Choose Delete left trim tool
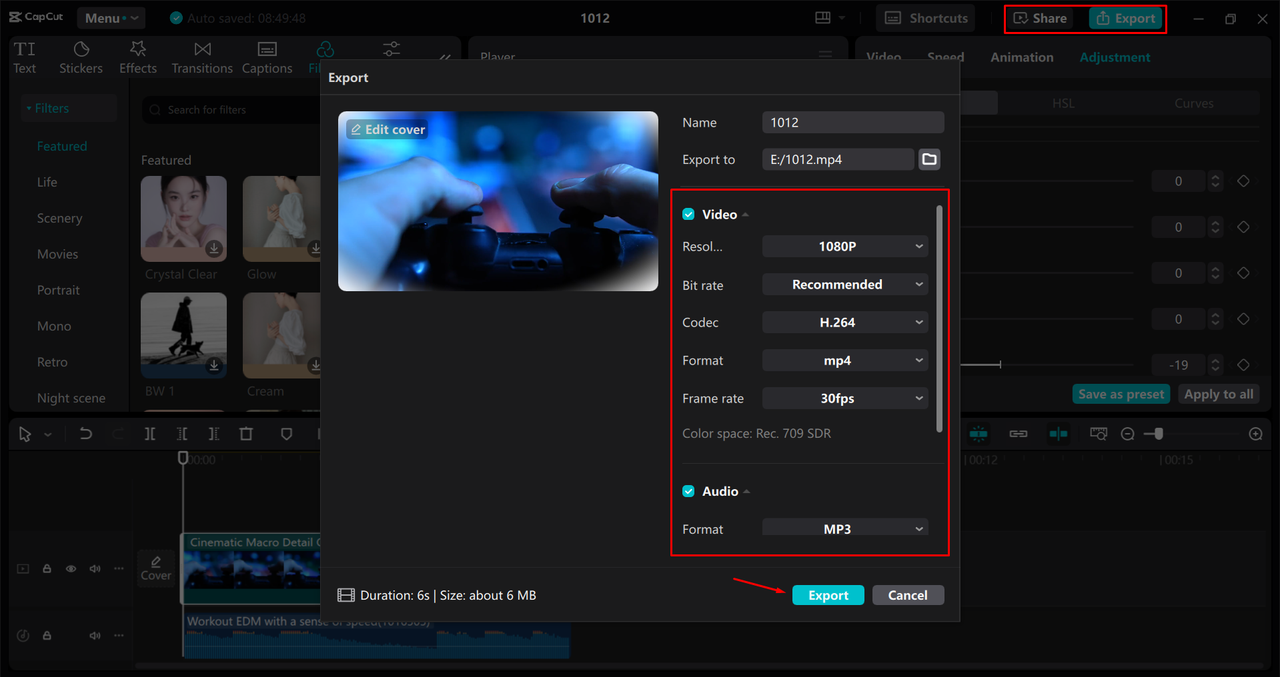The height and width of the screenshot is (677, 1280). 182,434
